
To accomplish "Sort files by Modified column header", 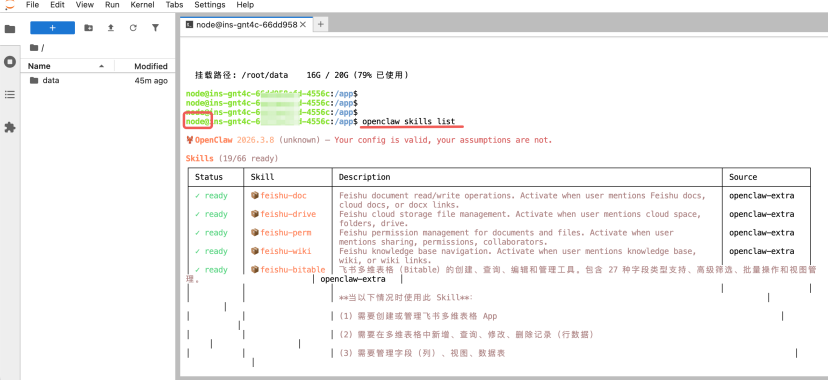I will click(144, 66).
